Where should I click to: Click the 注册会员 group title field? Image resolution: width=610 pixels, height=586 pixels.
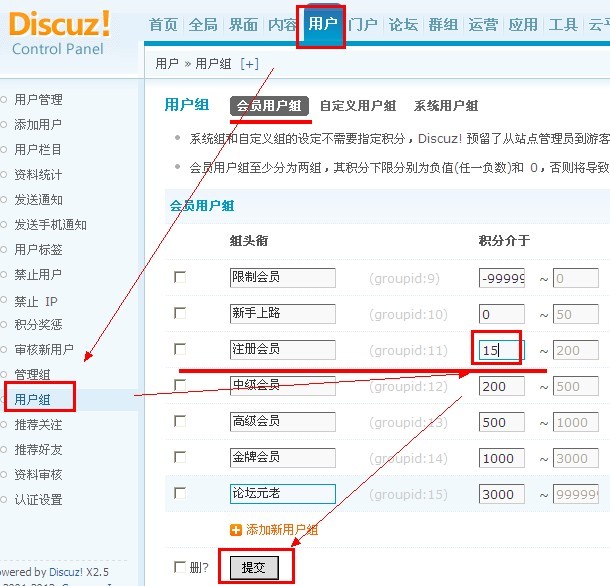click(282, 349)
